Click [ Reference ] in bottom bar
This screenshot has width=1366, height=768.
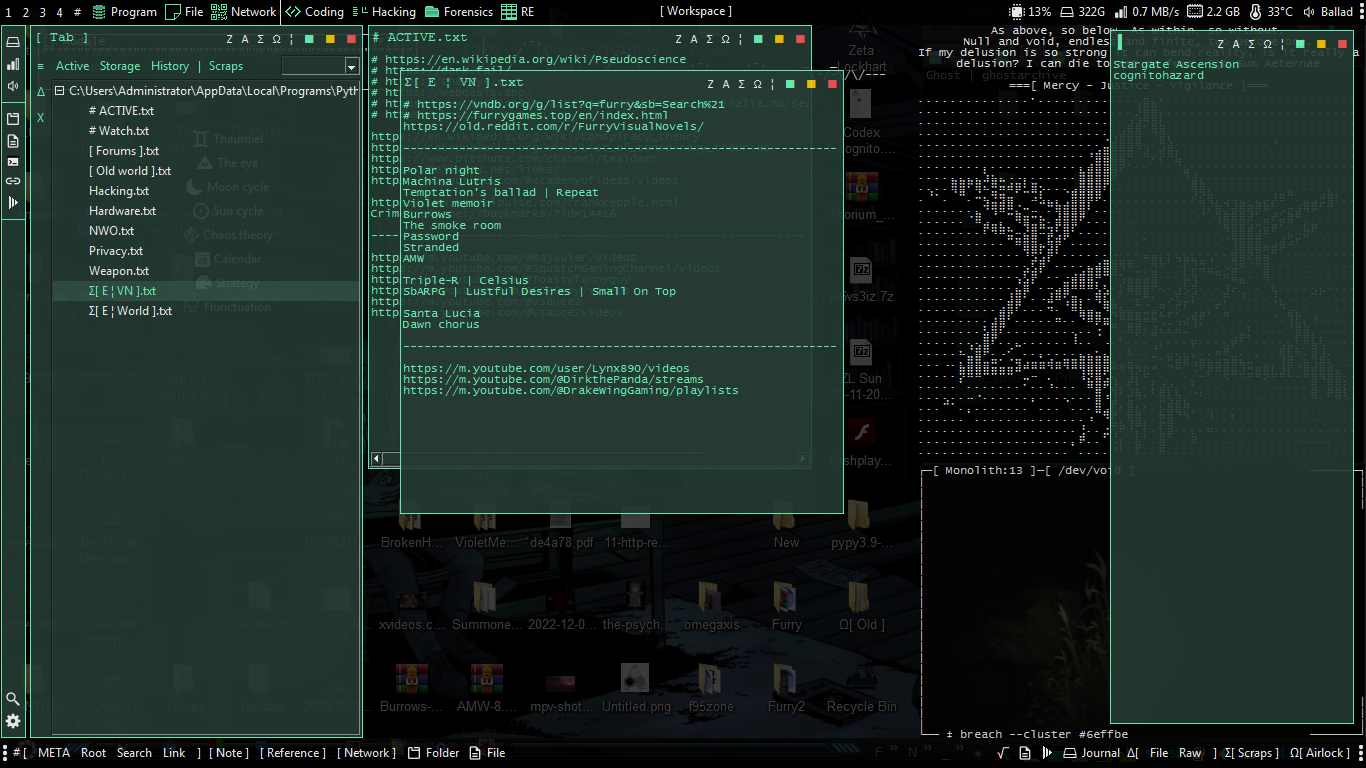click(x=293, y=753)
